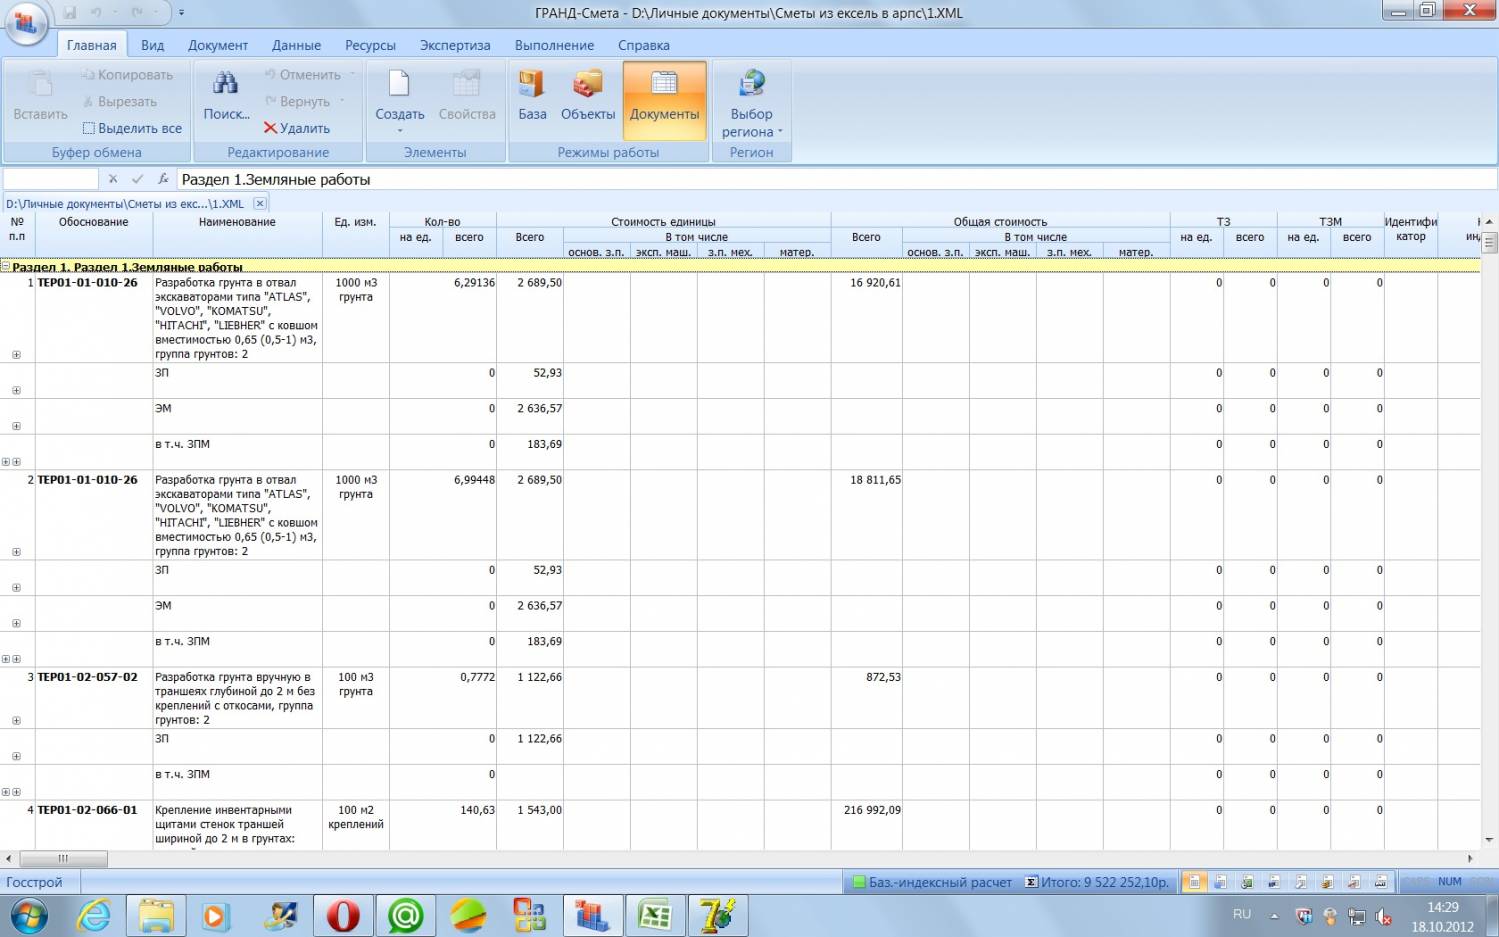Click the Итого sigma icon in status bar

1031,882
